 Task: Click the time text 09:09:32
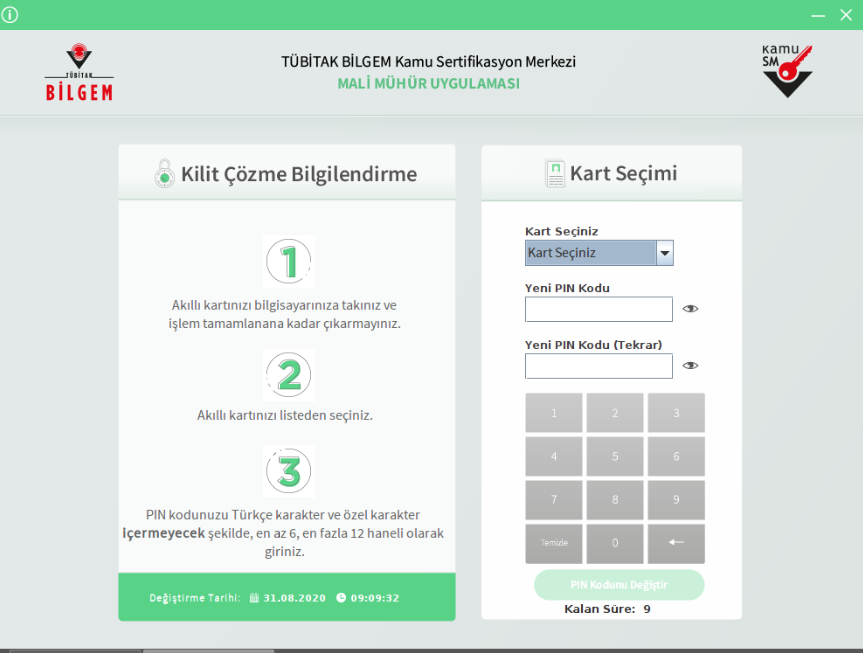pos(375,598)
